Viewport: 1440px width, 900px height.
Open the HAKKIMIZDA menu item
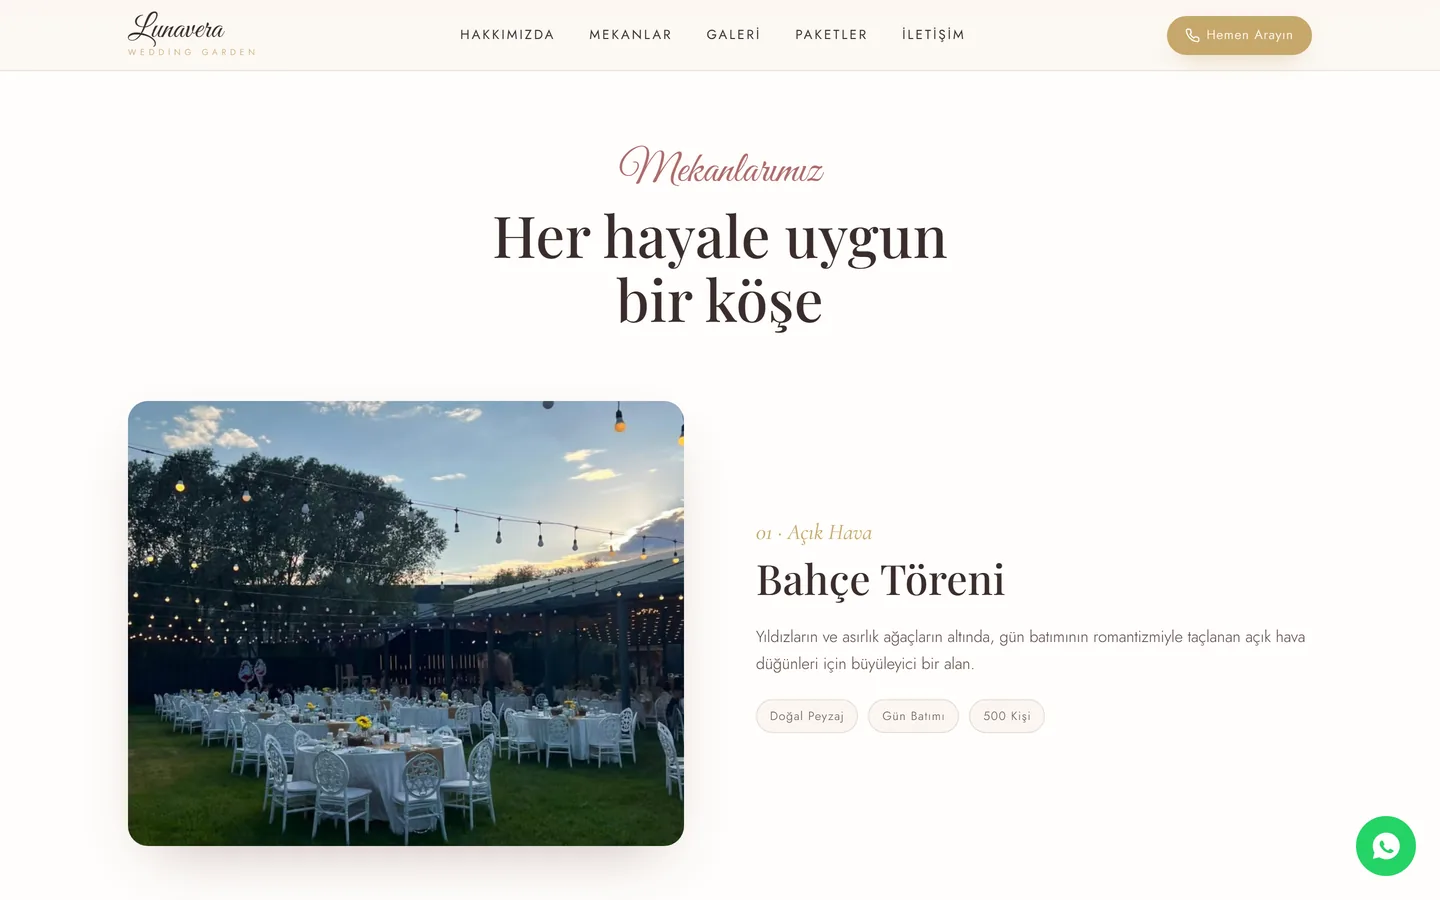507,35
